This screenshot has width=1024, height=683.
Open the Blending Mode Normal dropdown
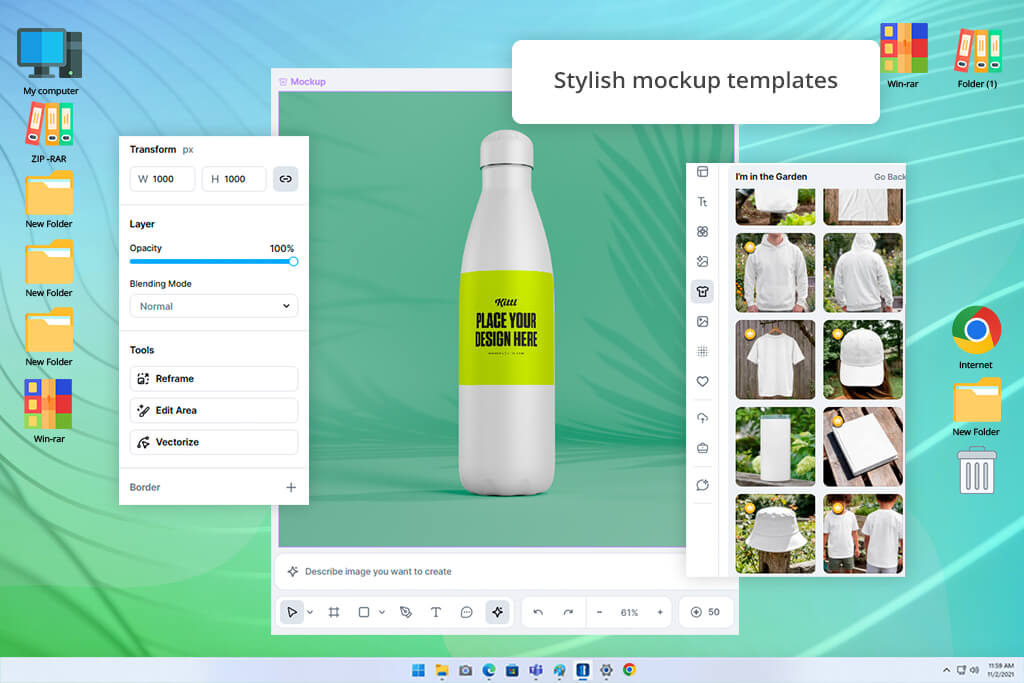click(214, 306)
